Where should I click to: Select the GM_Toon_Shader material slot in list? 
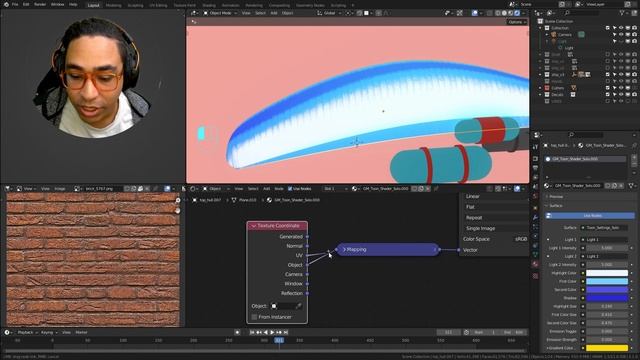pyautogui.click(x=585, y=159)
